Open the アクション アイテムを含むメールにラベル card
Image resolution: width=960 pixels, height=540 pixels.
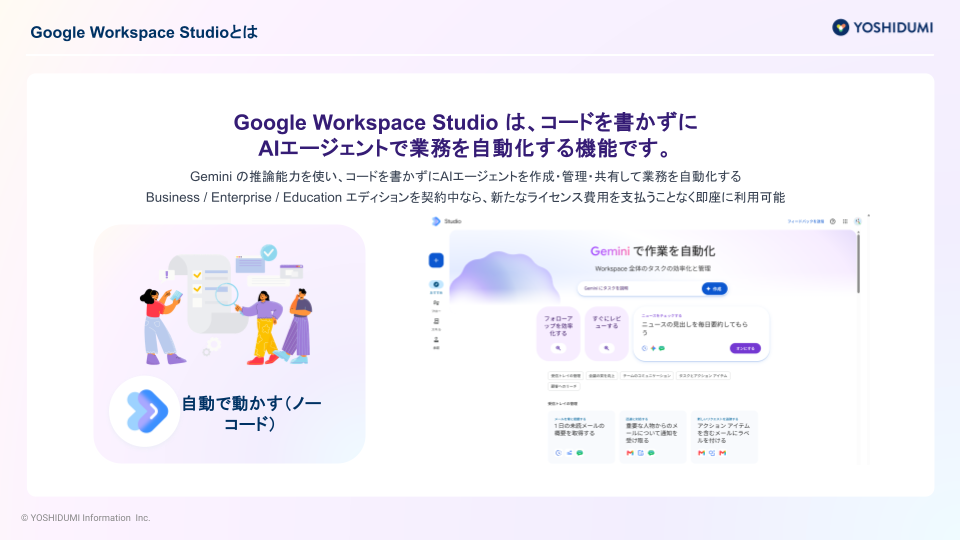pos(724,437)
